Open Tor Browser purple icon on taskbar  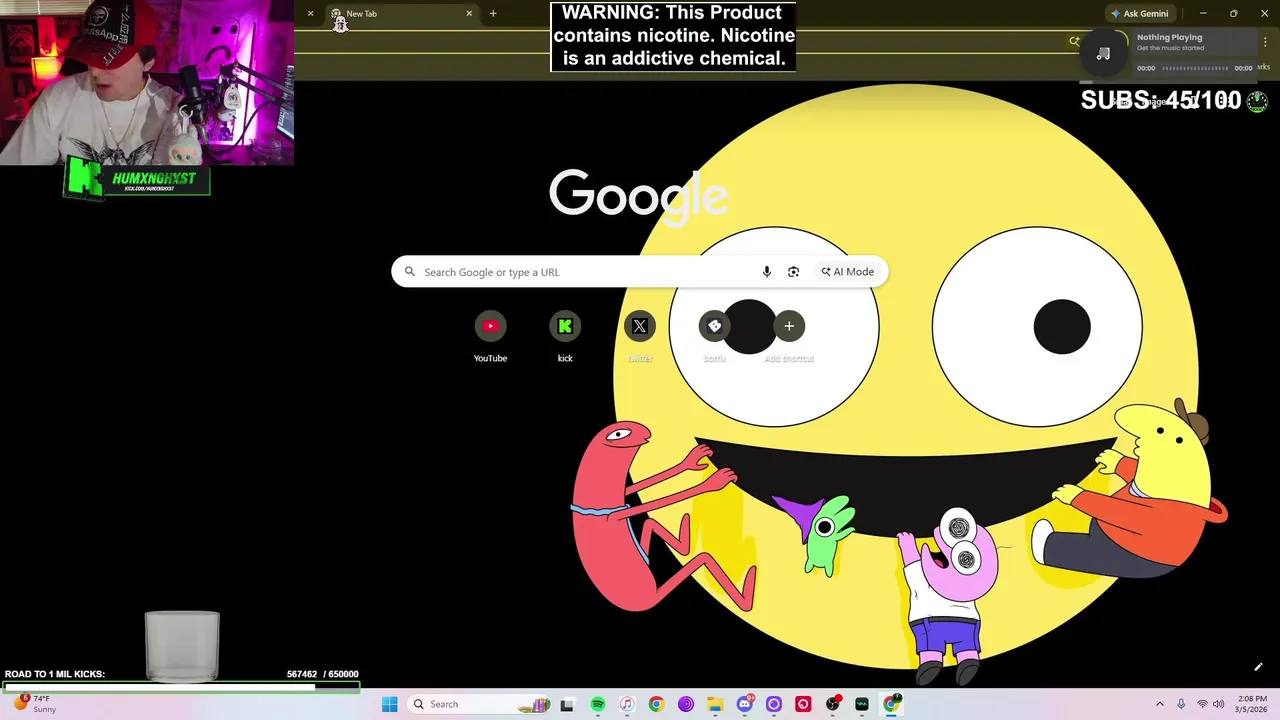pyautogui.click(x=685, y=704)
